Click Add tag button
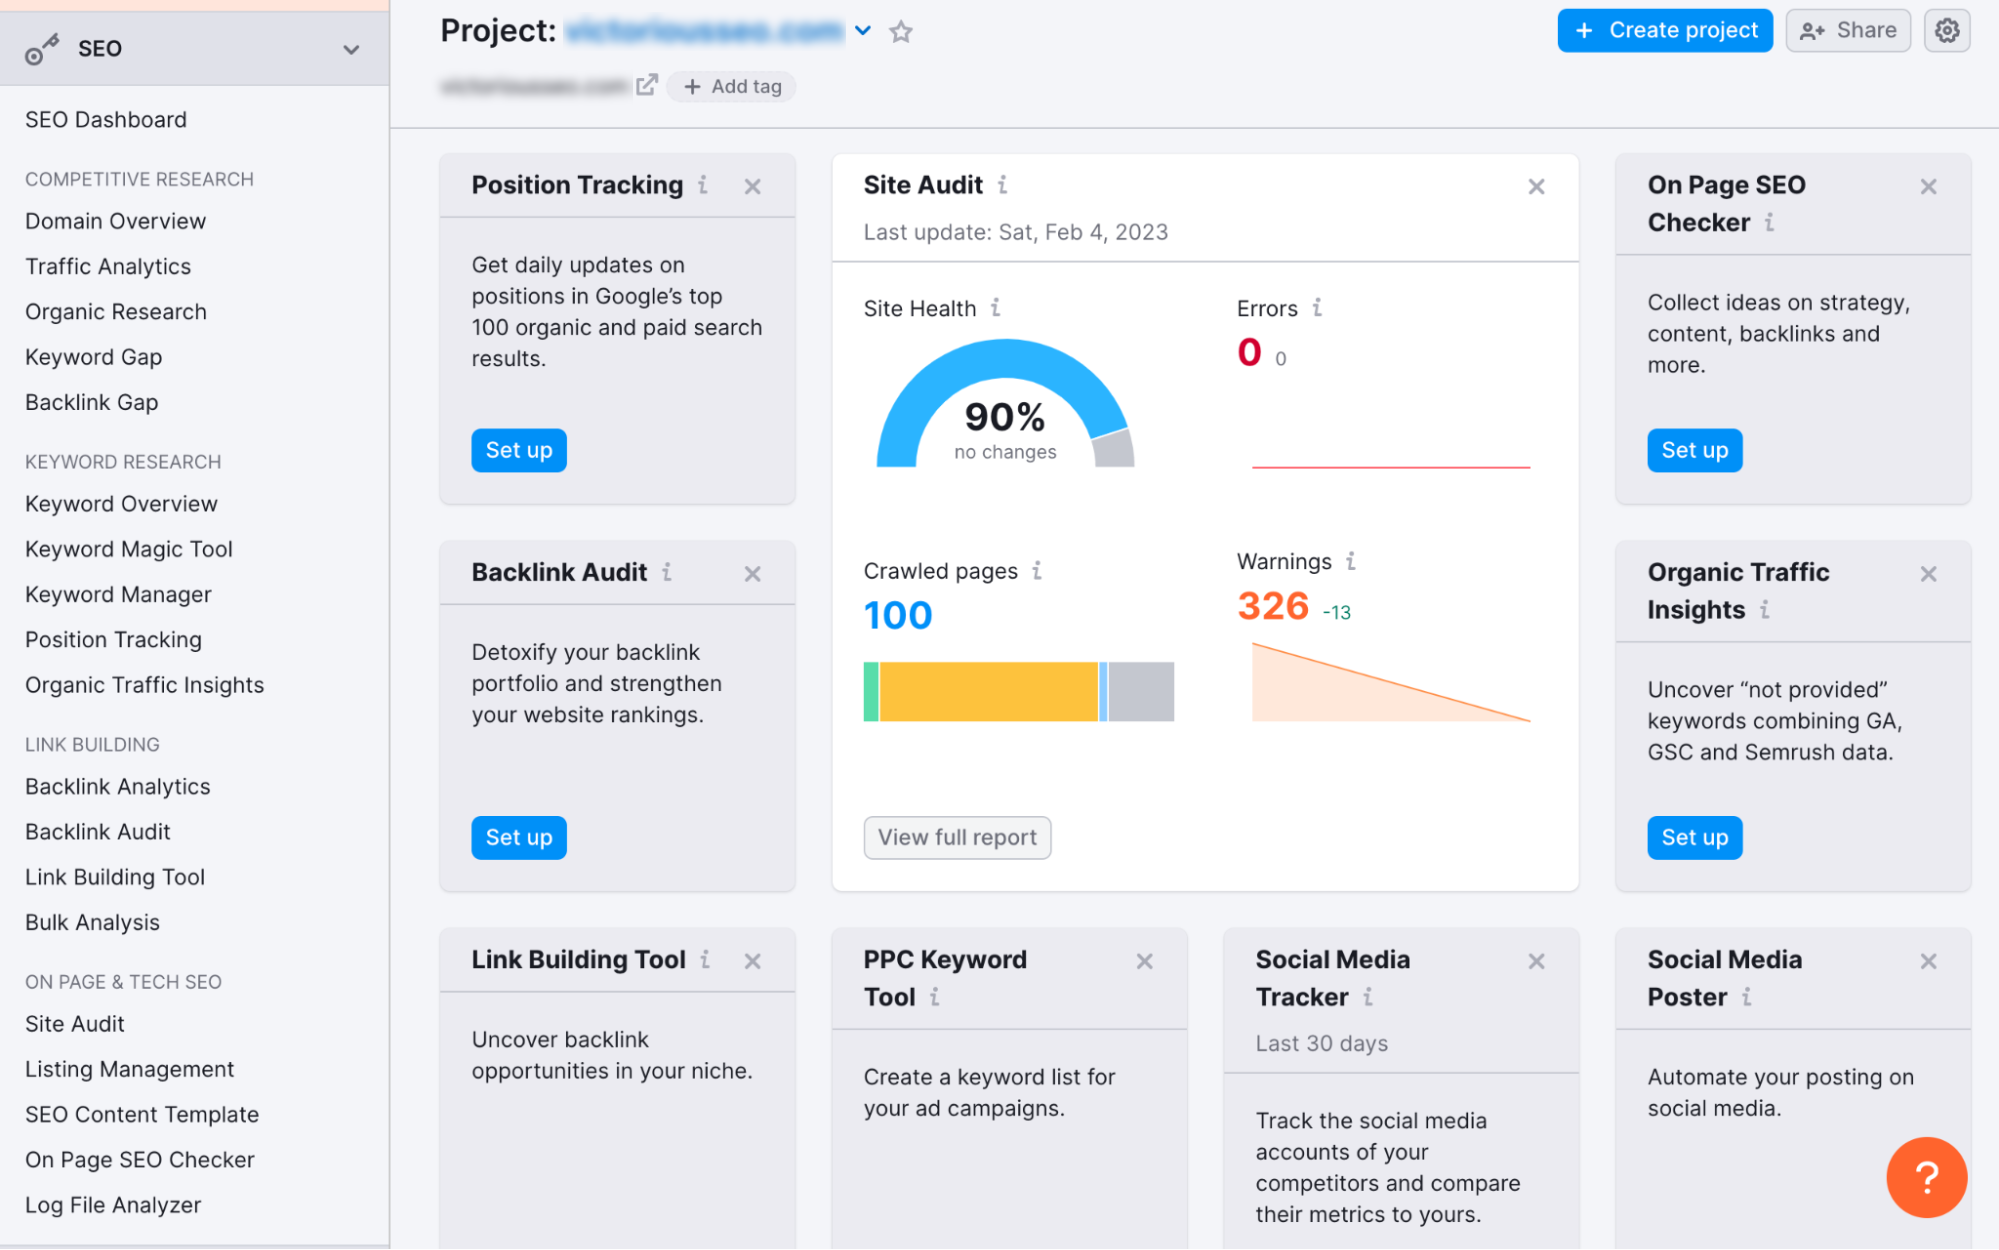Image resolution: width=1999 pixels, height=1250 pixels. point(732,87)
